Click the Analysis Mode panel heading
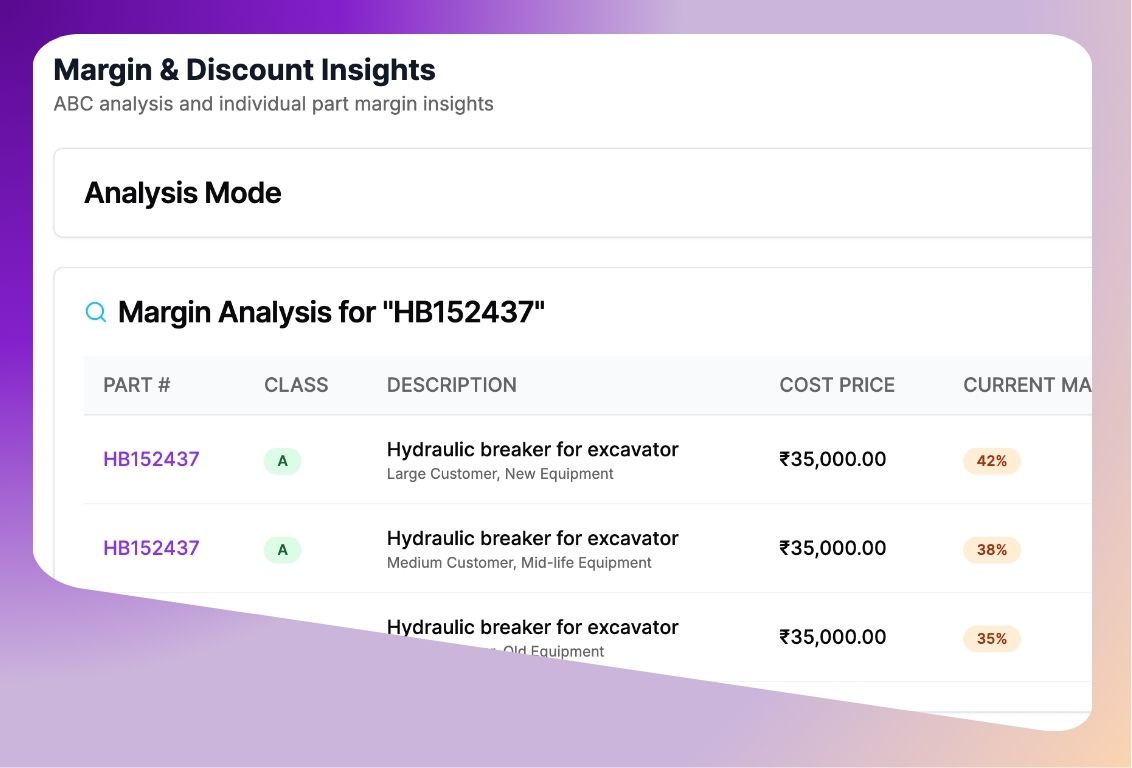 182,193
